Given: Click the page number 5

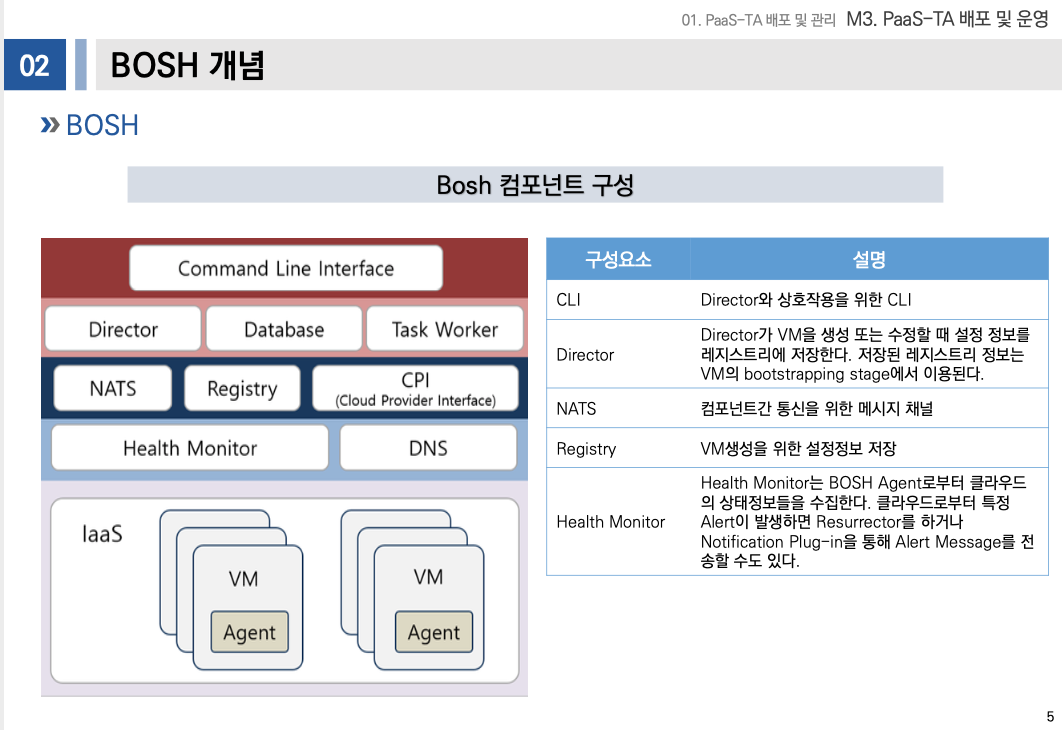Looking at the screenshot, I should pyautogui.click(x=1050, y=716).
